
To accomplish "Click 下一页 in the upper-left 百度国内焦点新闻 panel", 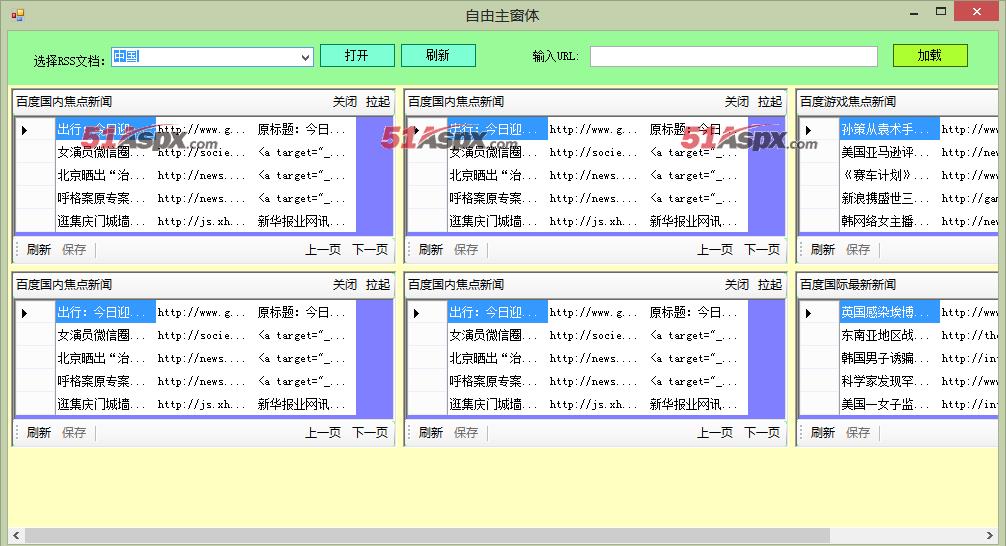I will click(x=370, y=250).
